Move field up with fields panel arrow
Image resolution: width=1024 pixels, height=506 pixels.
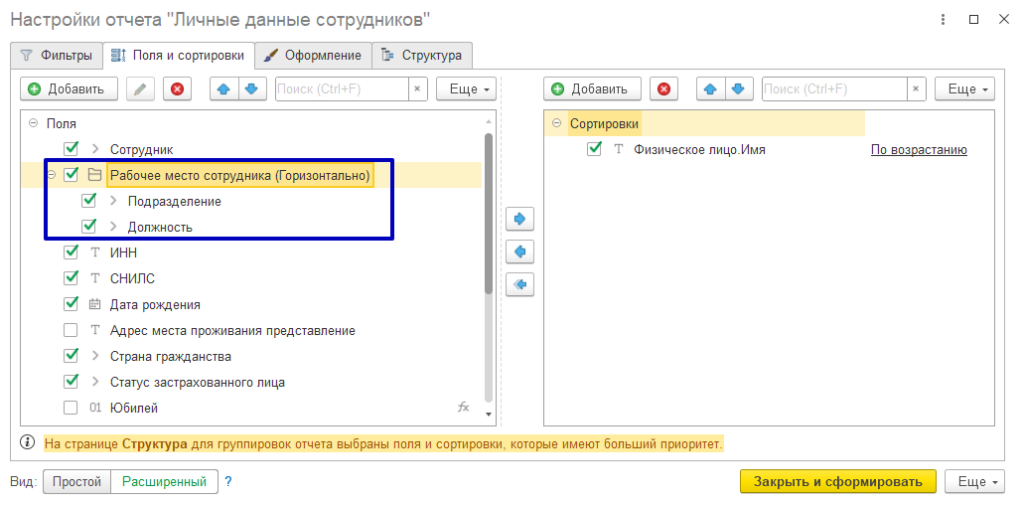click(224, 89)
